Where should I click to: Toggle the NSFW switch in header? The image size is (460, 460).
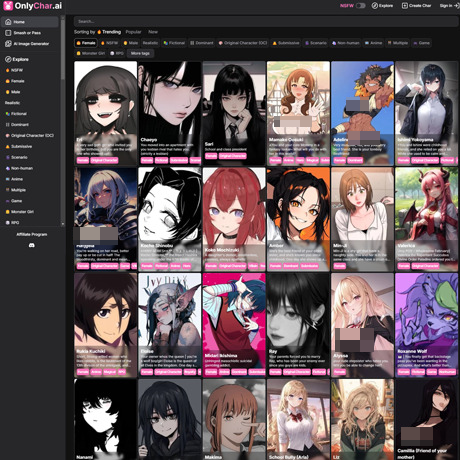pyautogui.click(x=360, y=6)
